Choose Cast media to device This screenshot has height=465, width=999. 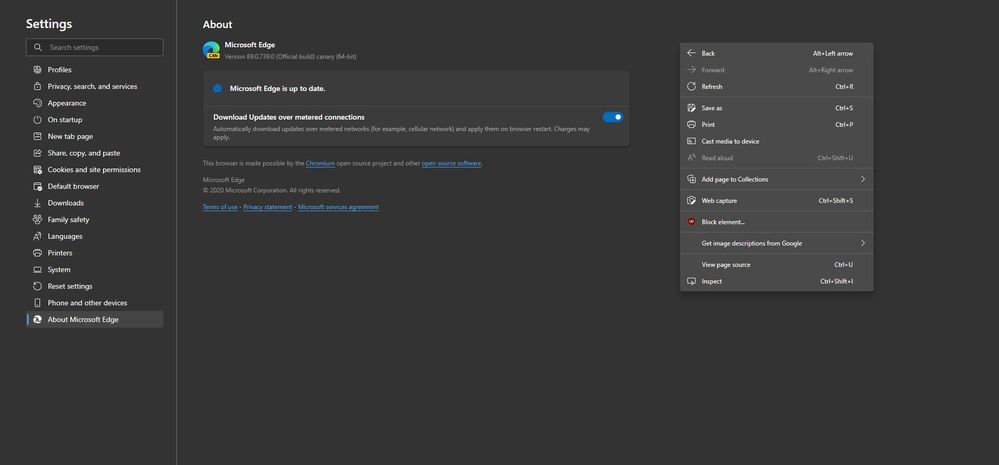point(777,141)
